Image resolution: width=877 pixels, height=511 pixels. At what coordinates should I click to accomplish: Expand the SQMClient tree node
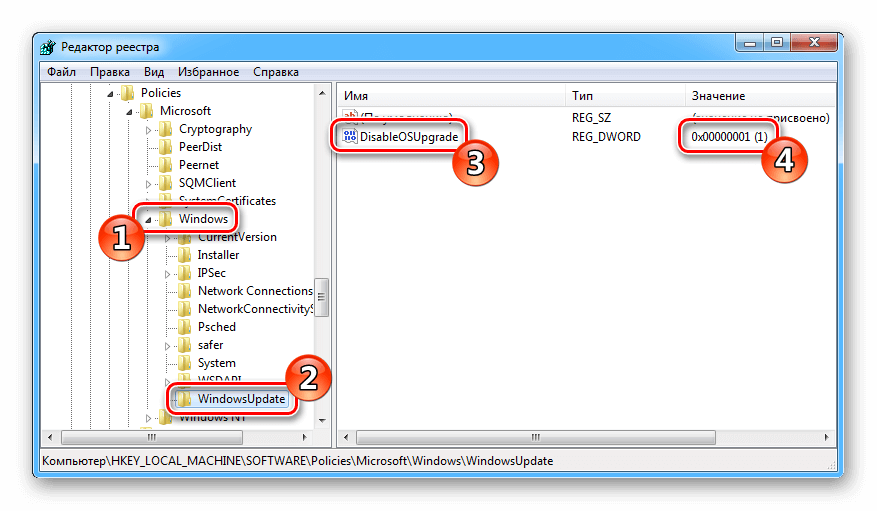tap(148, 184)
